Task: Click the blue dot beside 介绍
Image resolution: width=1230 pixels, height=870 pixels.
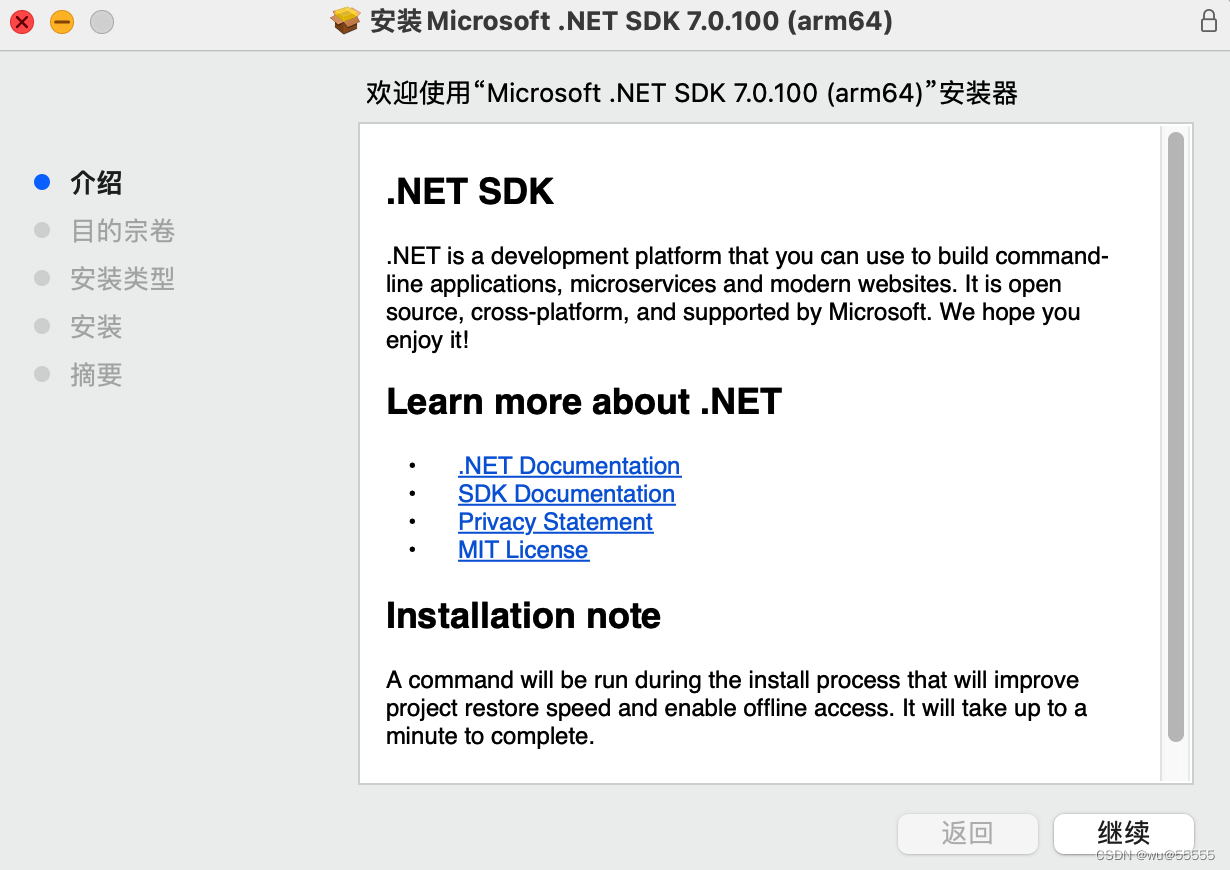Action: coord(42,182)
